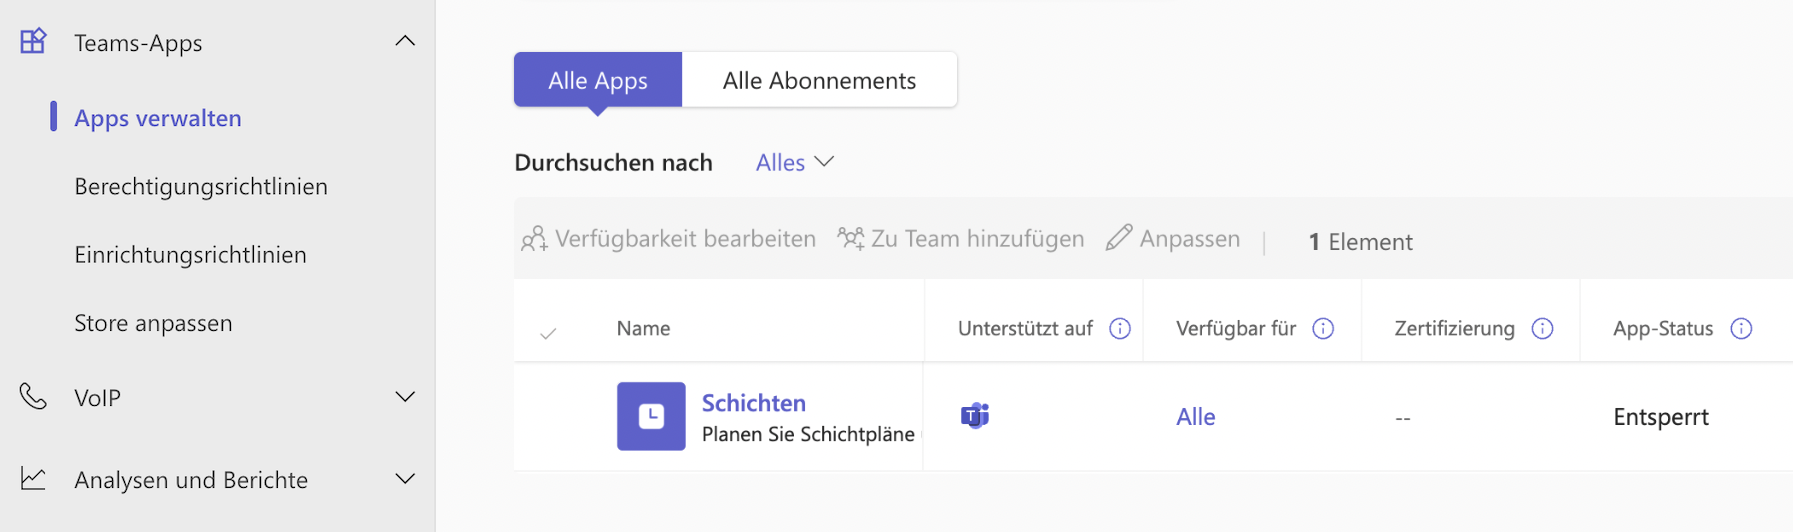The image size is (1793, 532).
Task: Click the Anpassen pencil button
Action: coord(1173,238)
